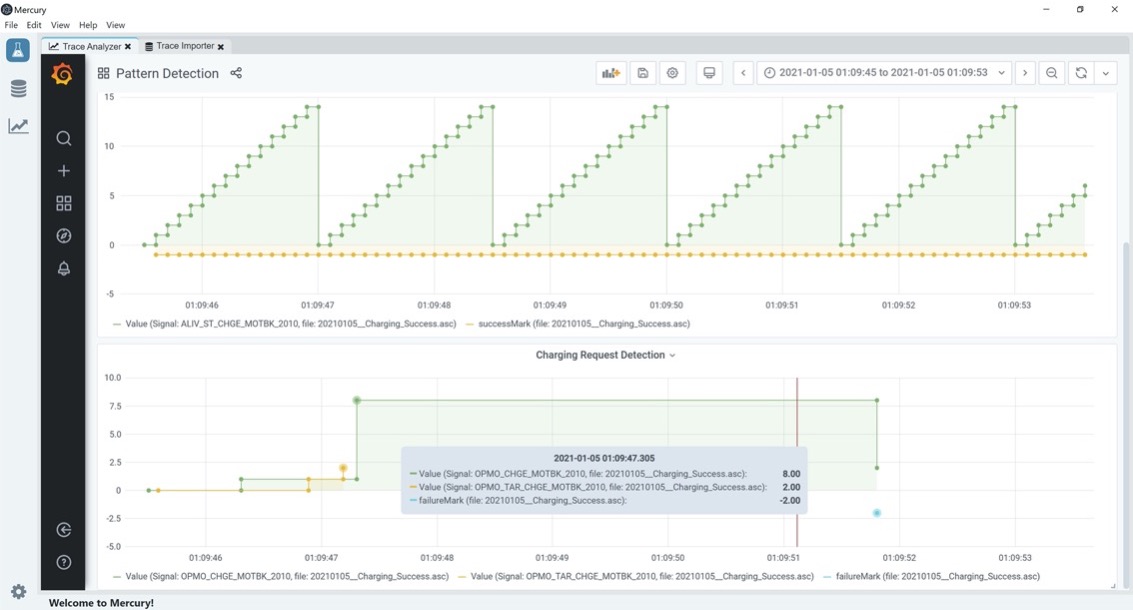The image size is (1133, 610).
Task: Share the Pattern Detection dashboard
Action: [236, 73]
